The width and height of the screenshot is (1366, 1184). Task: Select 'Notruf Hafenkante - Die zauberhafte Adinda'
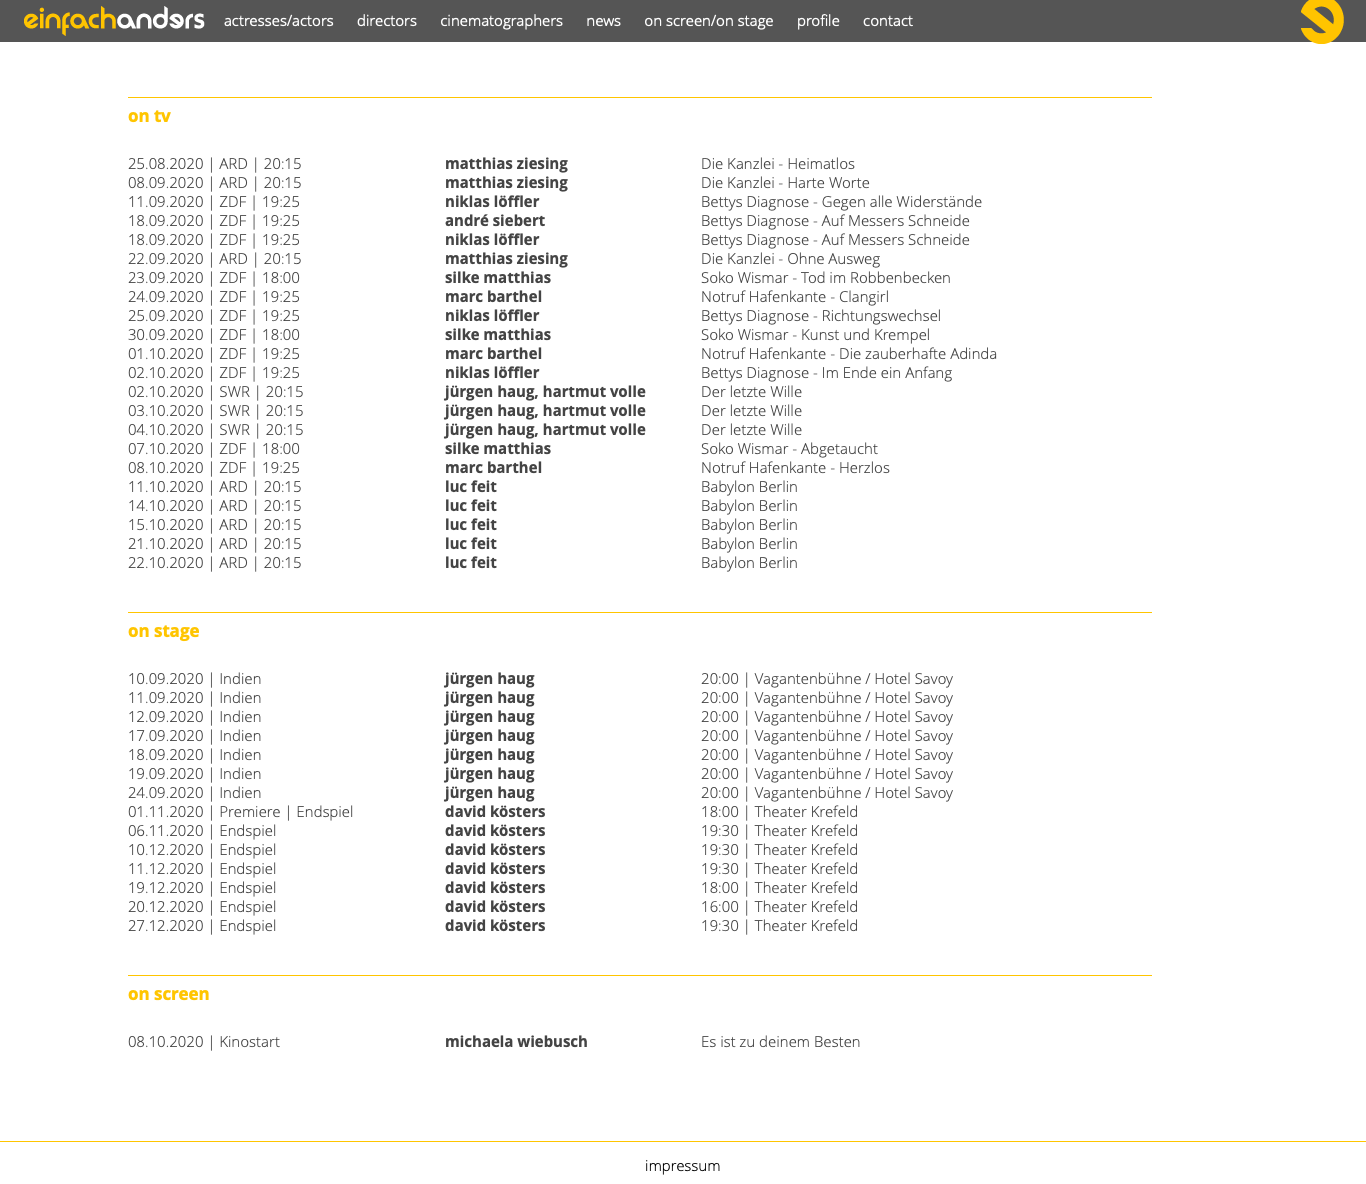(849, 354)
